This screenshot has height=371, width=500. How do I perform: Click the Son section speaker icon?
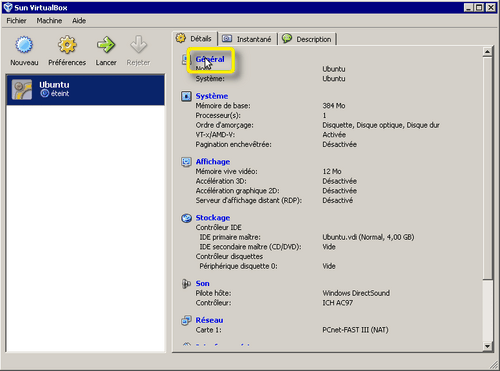click(x=186, y=284)
